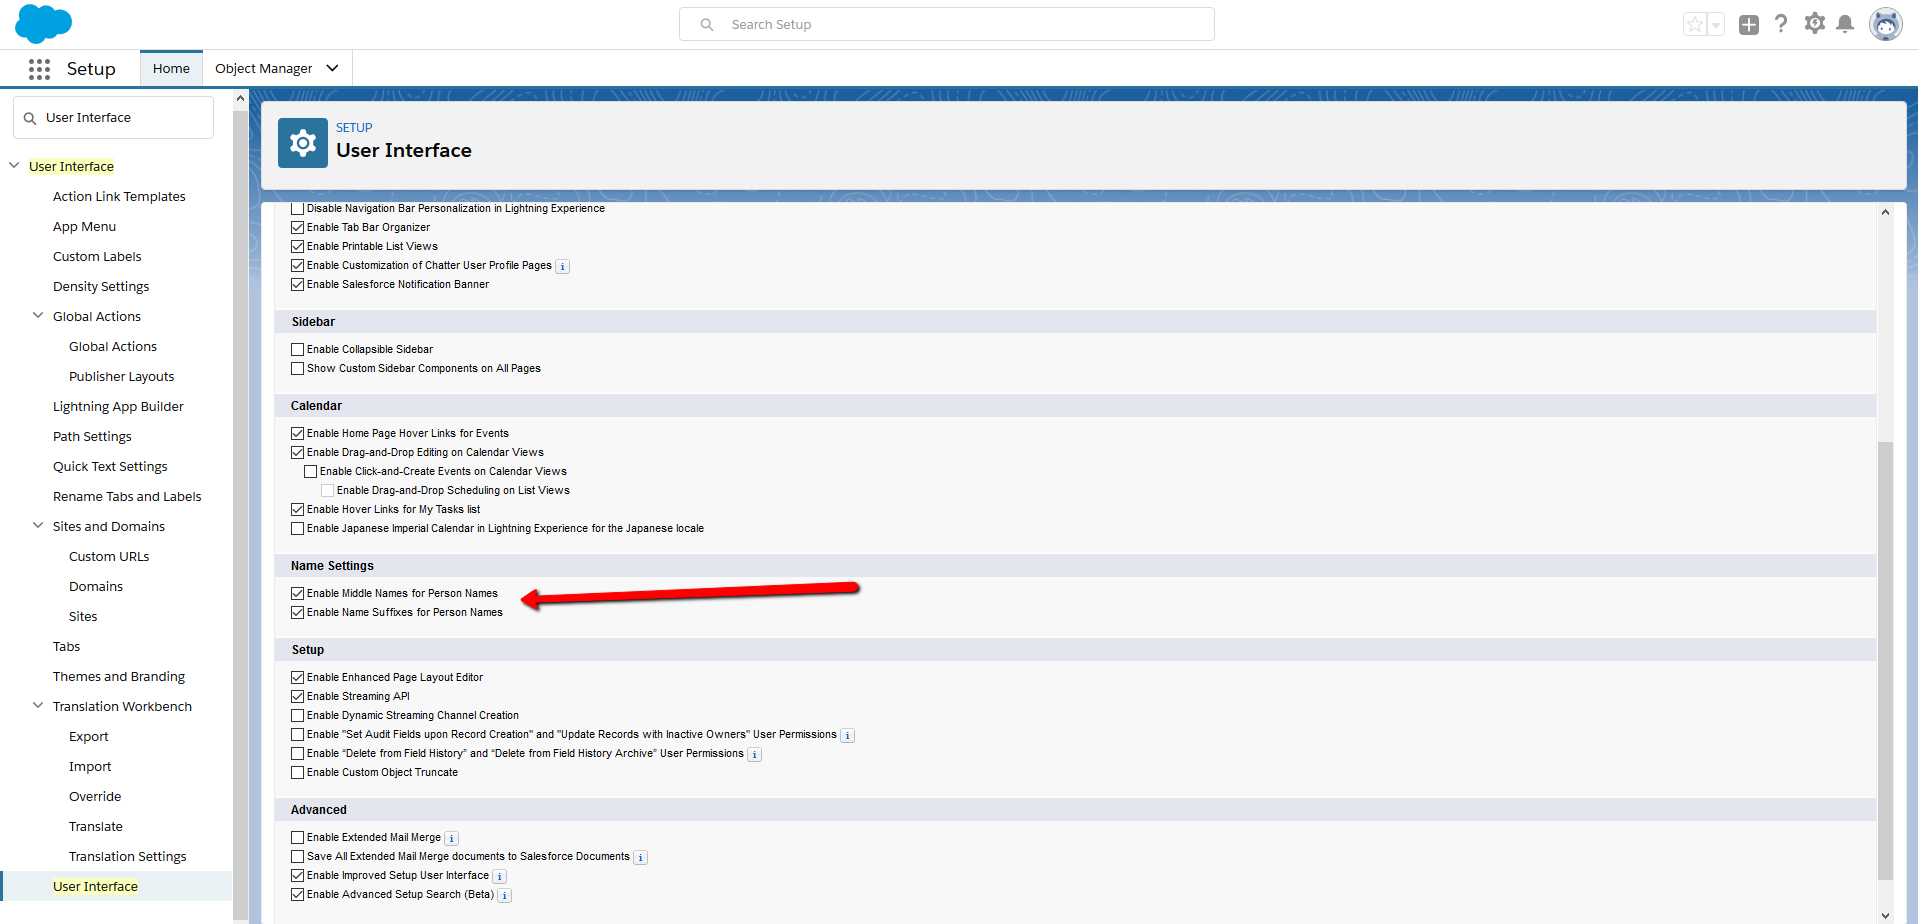Uncheck Enable Middle Names for Person Names
1918x924 pixels.
pyautogui.click(x=297, y=594)
